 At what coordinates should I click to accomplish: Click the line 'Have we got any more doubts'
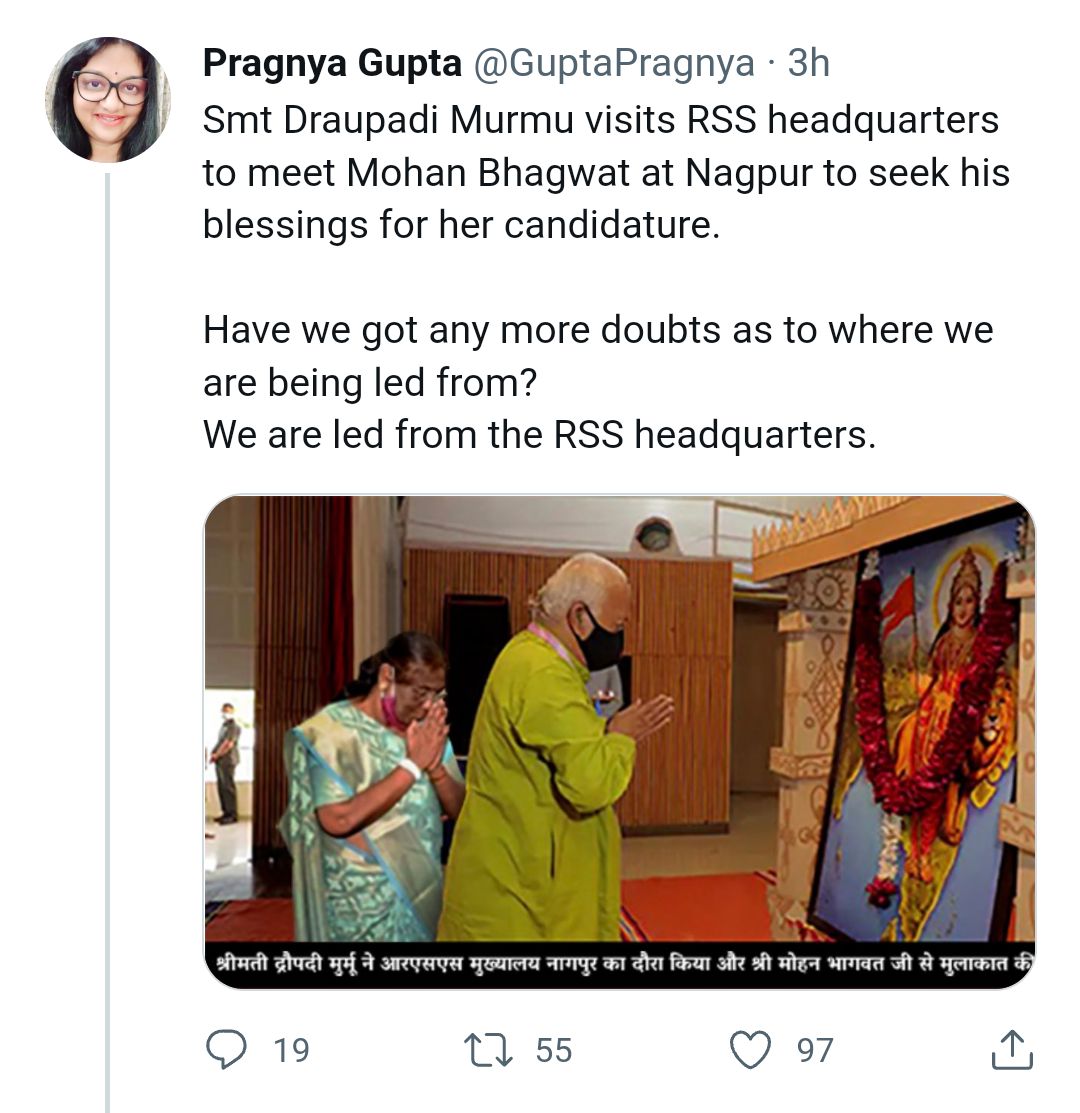(x=597, y=330)
